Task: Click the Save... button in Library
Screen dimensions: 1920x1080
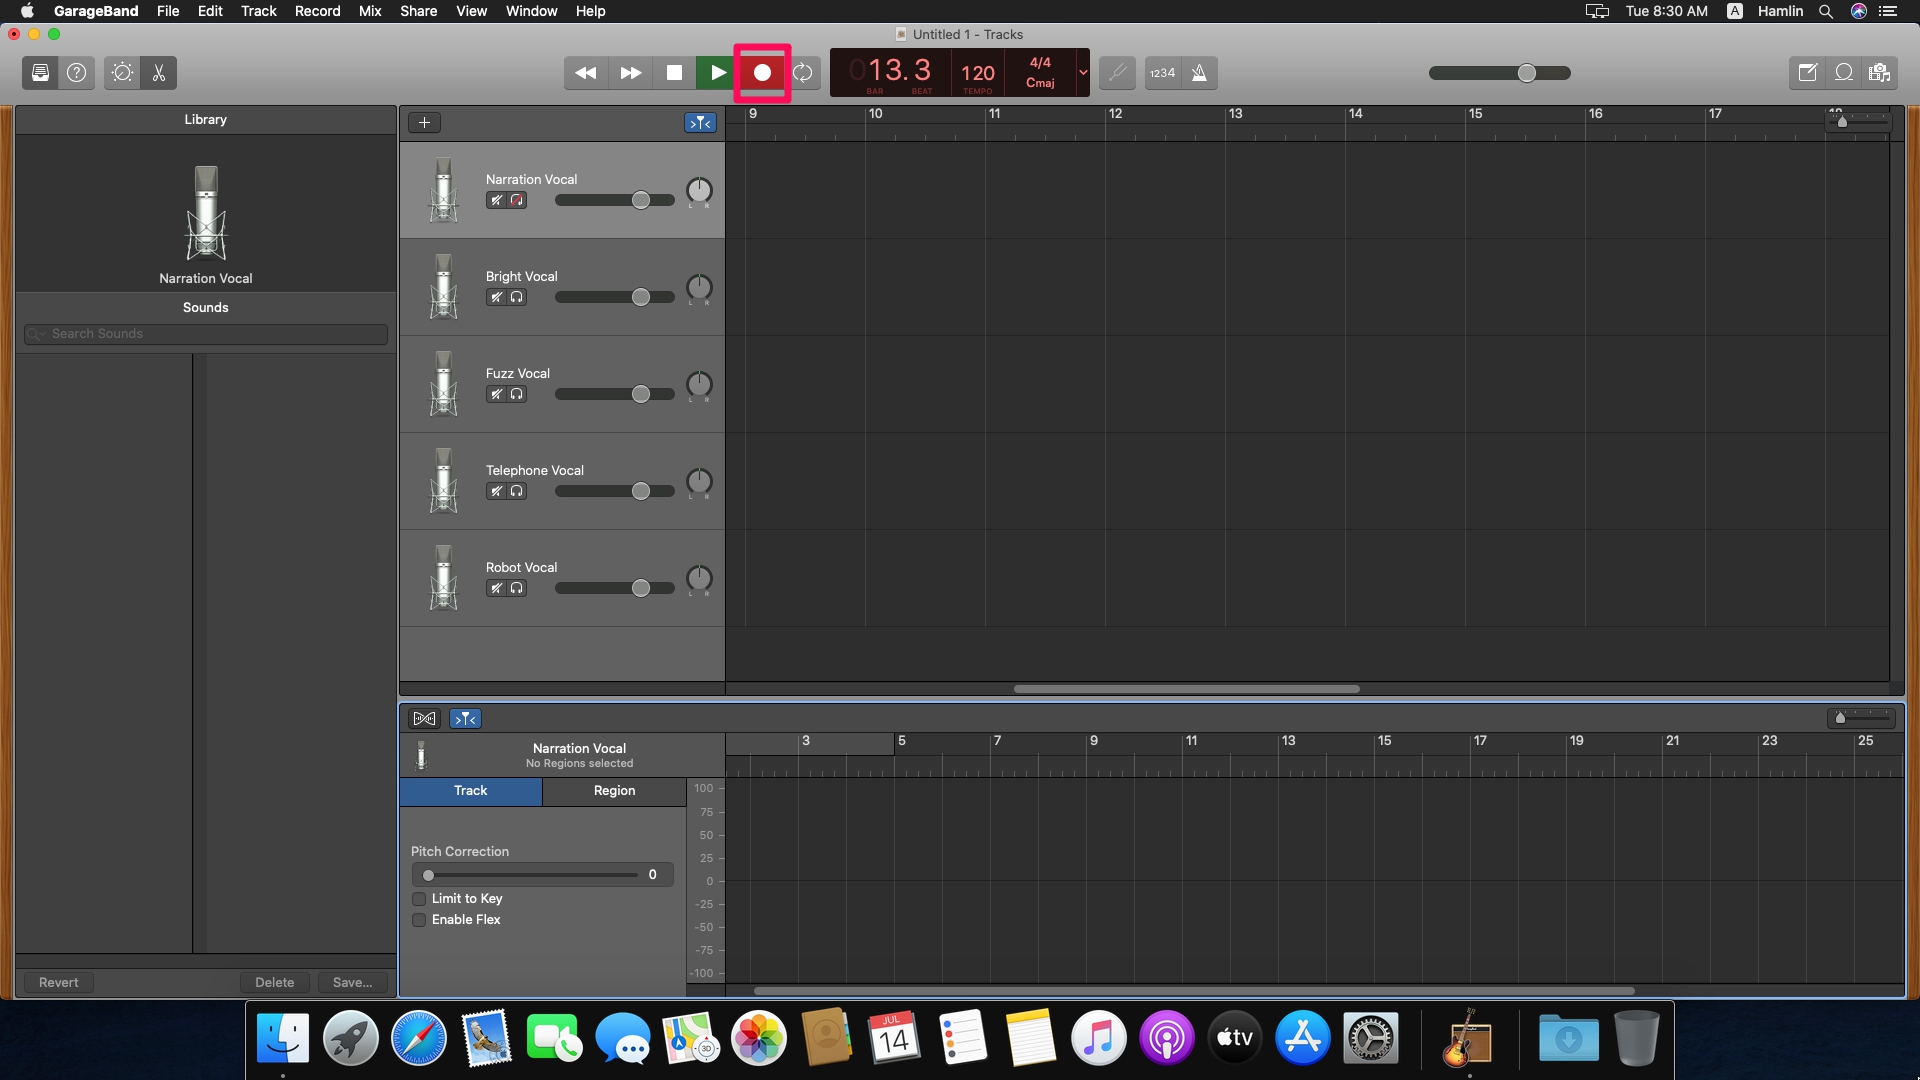Action: [352, 983]
